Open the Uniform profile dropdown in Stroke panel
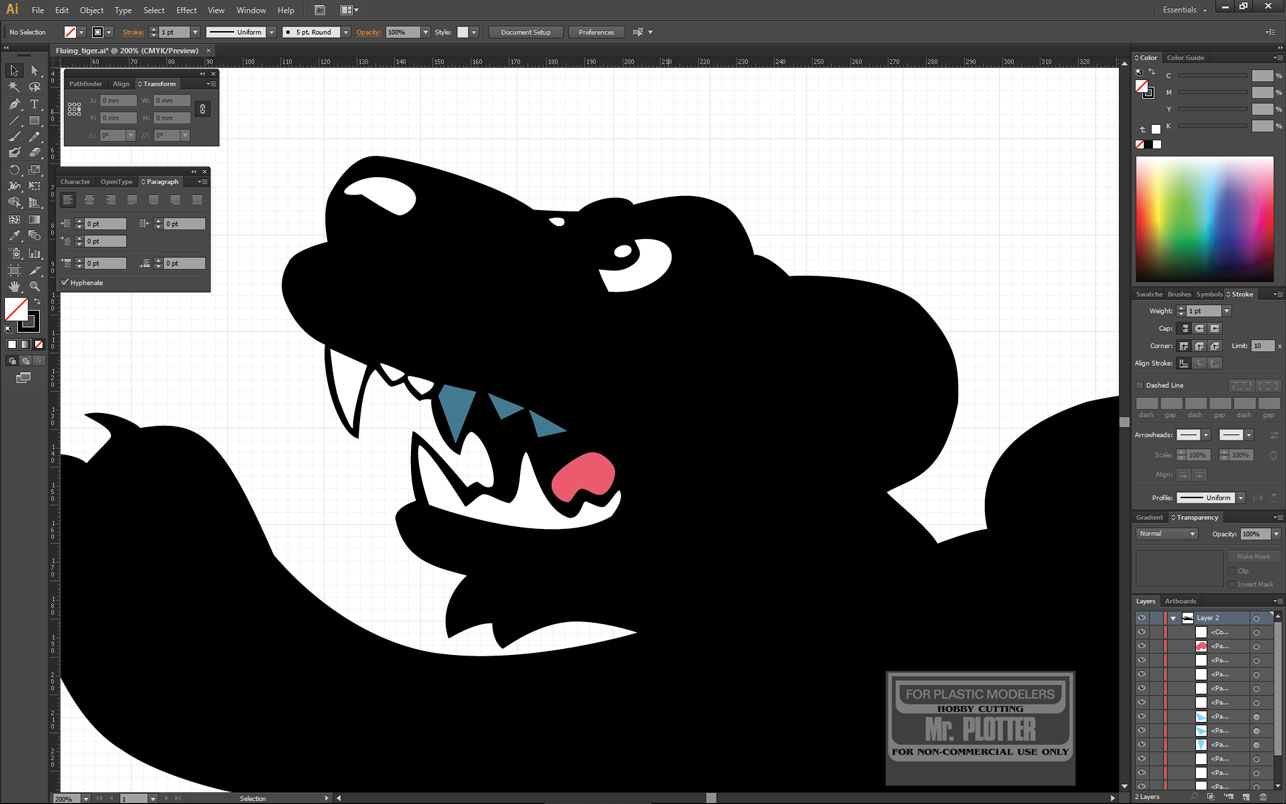The width and height of the screenshot is (1286, 804). (1240, 498)
